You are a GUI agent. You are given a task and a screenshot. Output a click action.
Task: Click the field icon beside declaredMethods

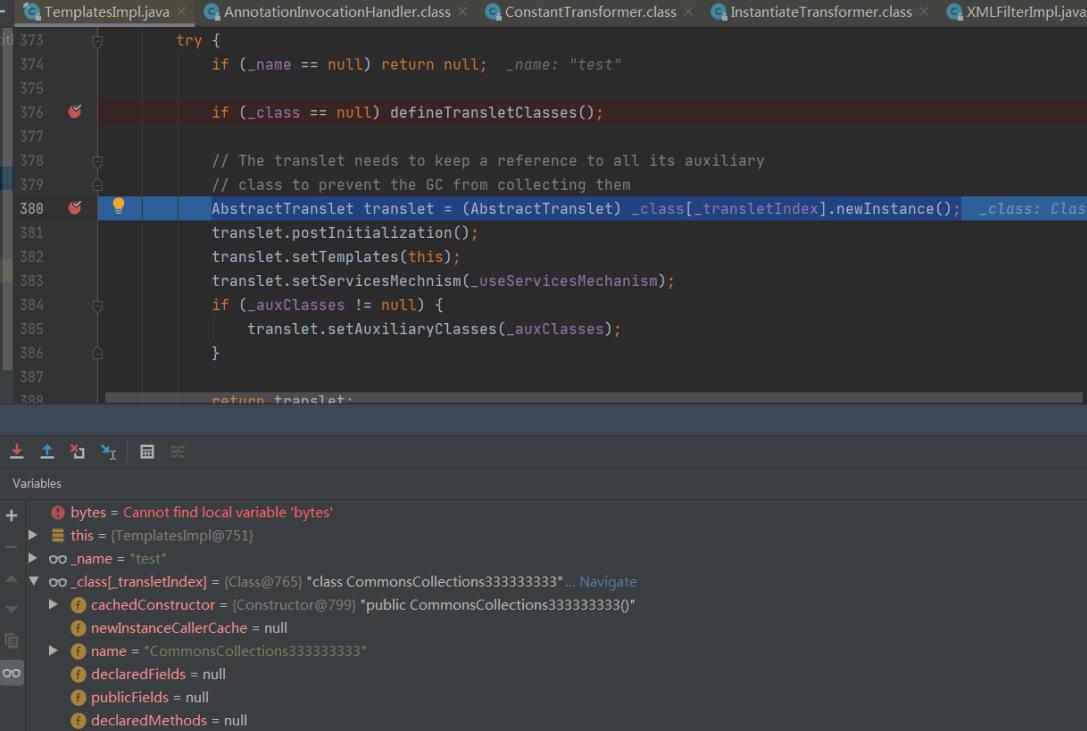pos(78,721)
